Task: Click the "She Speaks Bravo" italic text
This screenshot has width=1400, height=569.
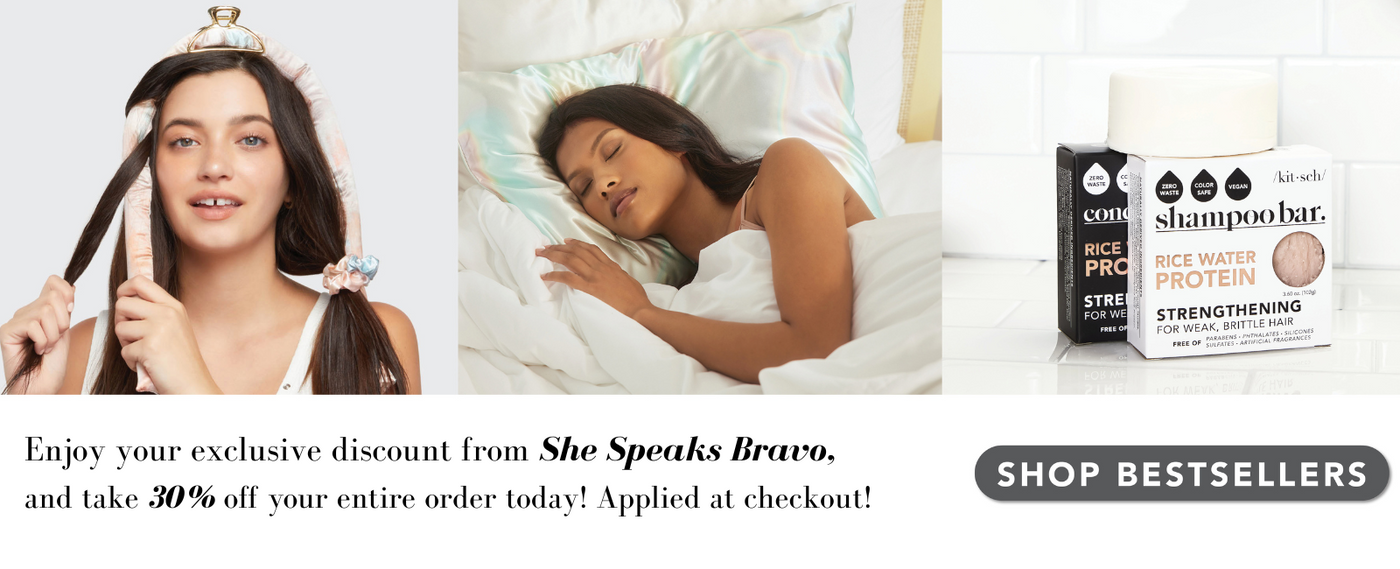Action: click(x=686, y=451)
